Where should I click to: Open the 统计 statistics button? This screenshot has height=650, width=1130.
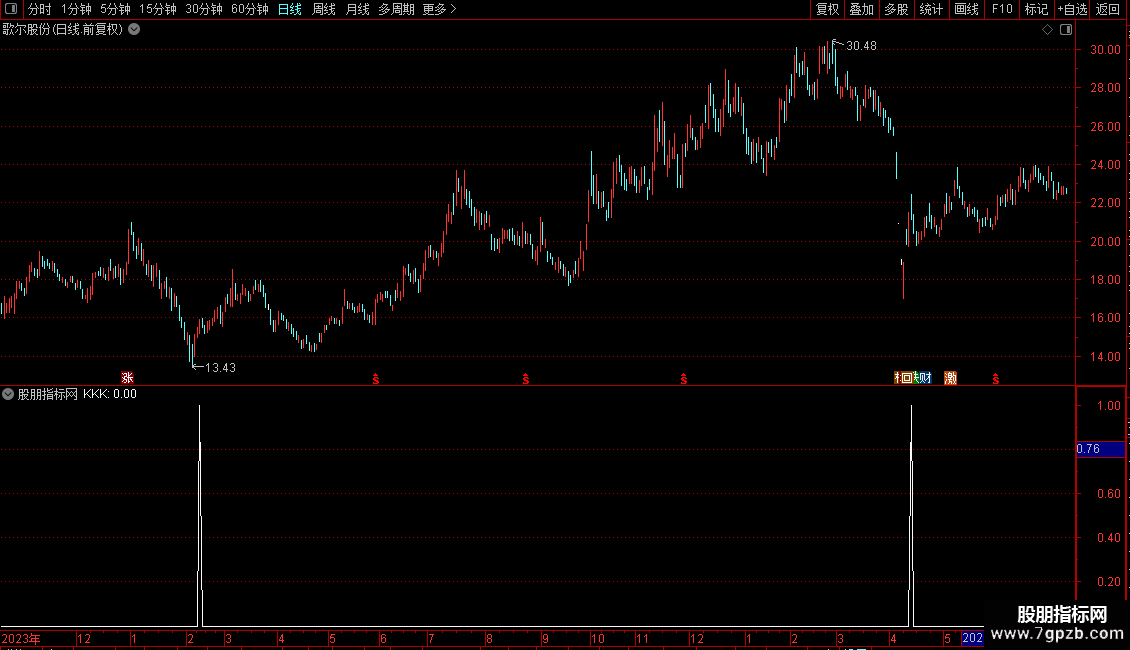931,9
